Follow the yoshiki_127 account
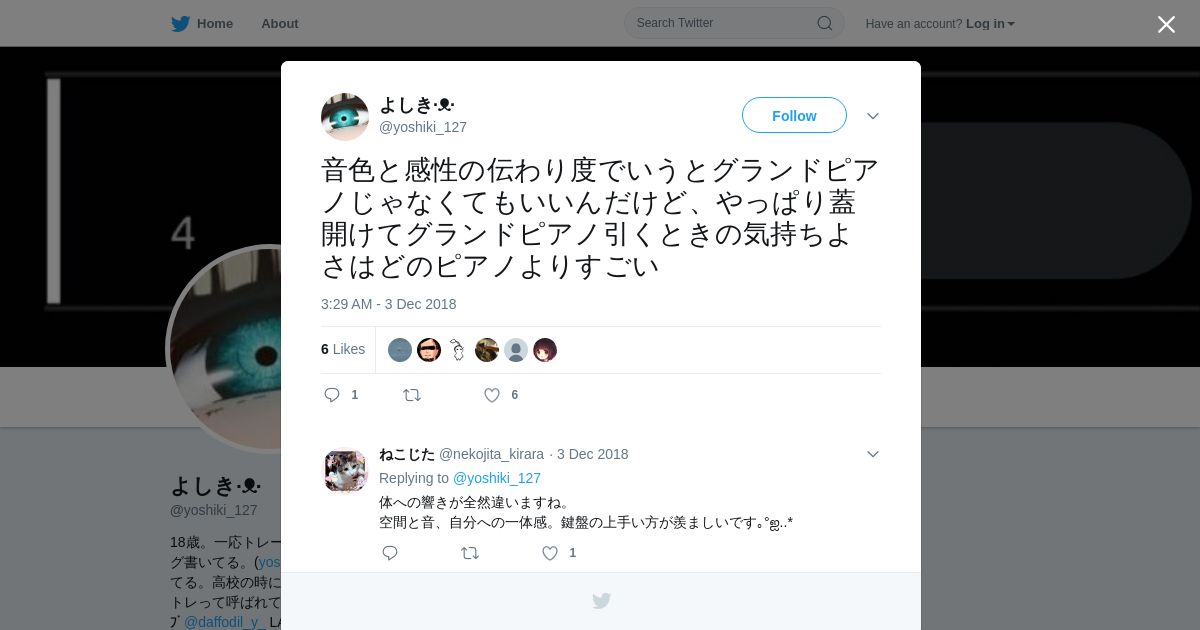This screenshot has width=1200, height=630. pos(794,116)
